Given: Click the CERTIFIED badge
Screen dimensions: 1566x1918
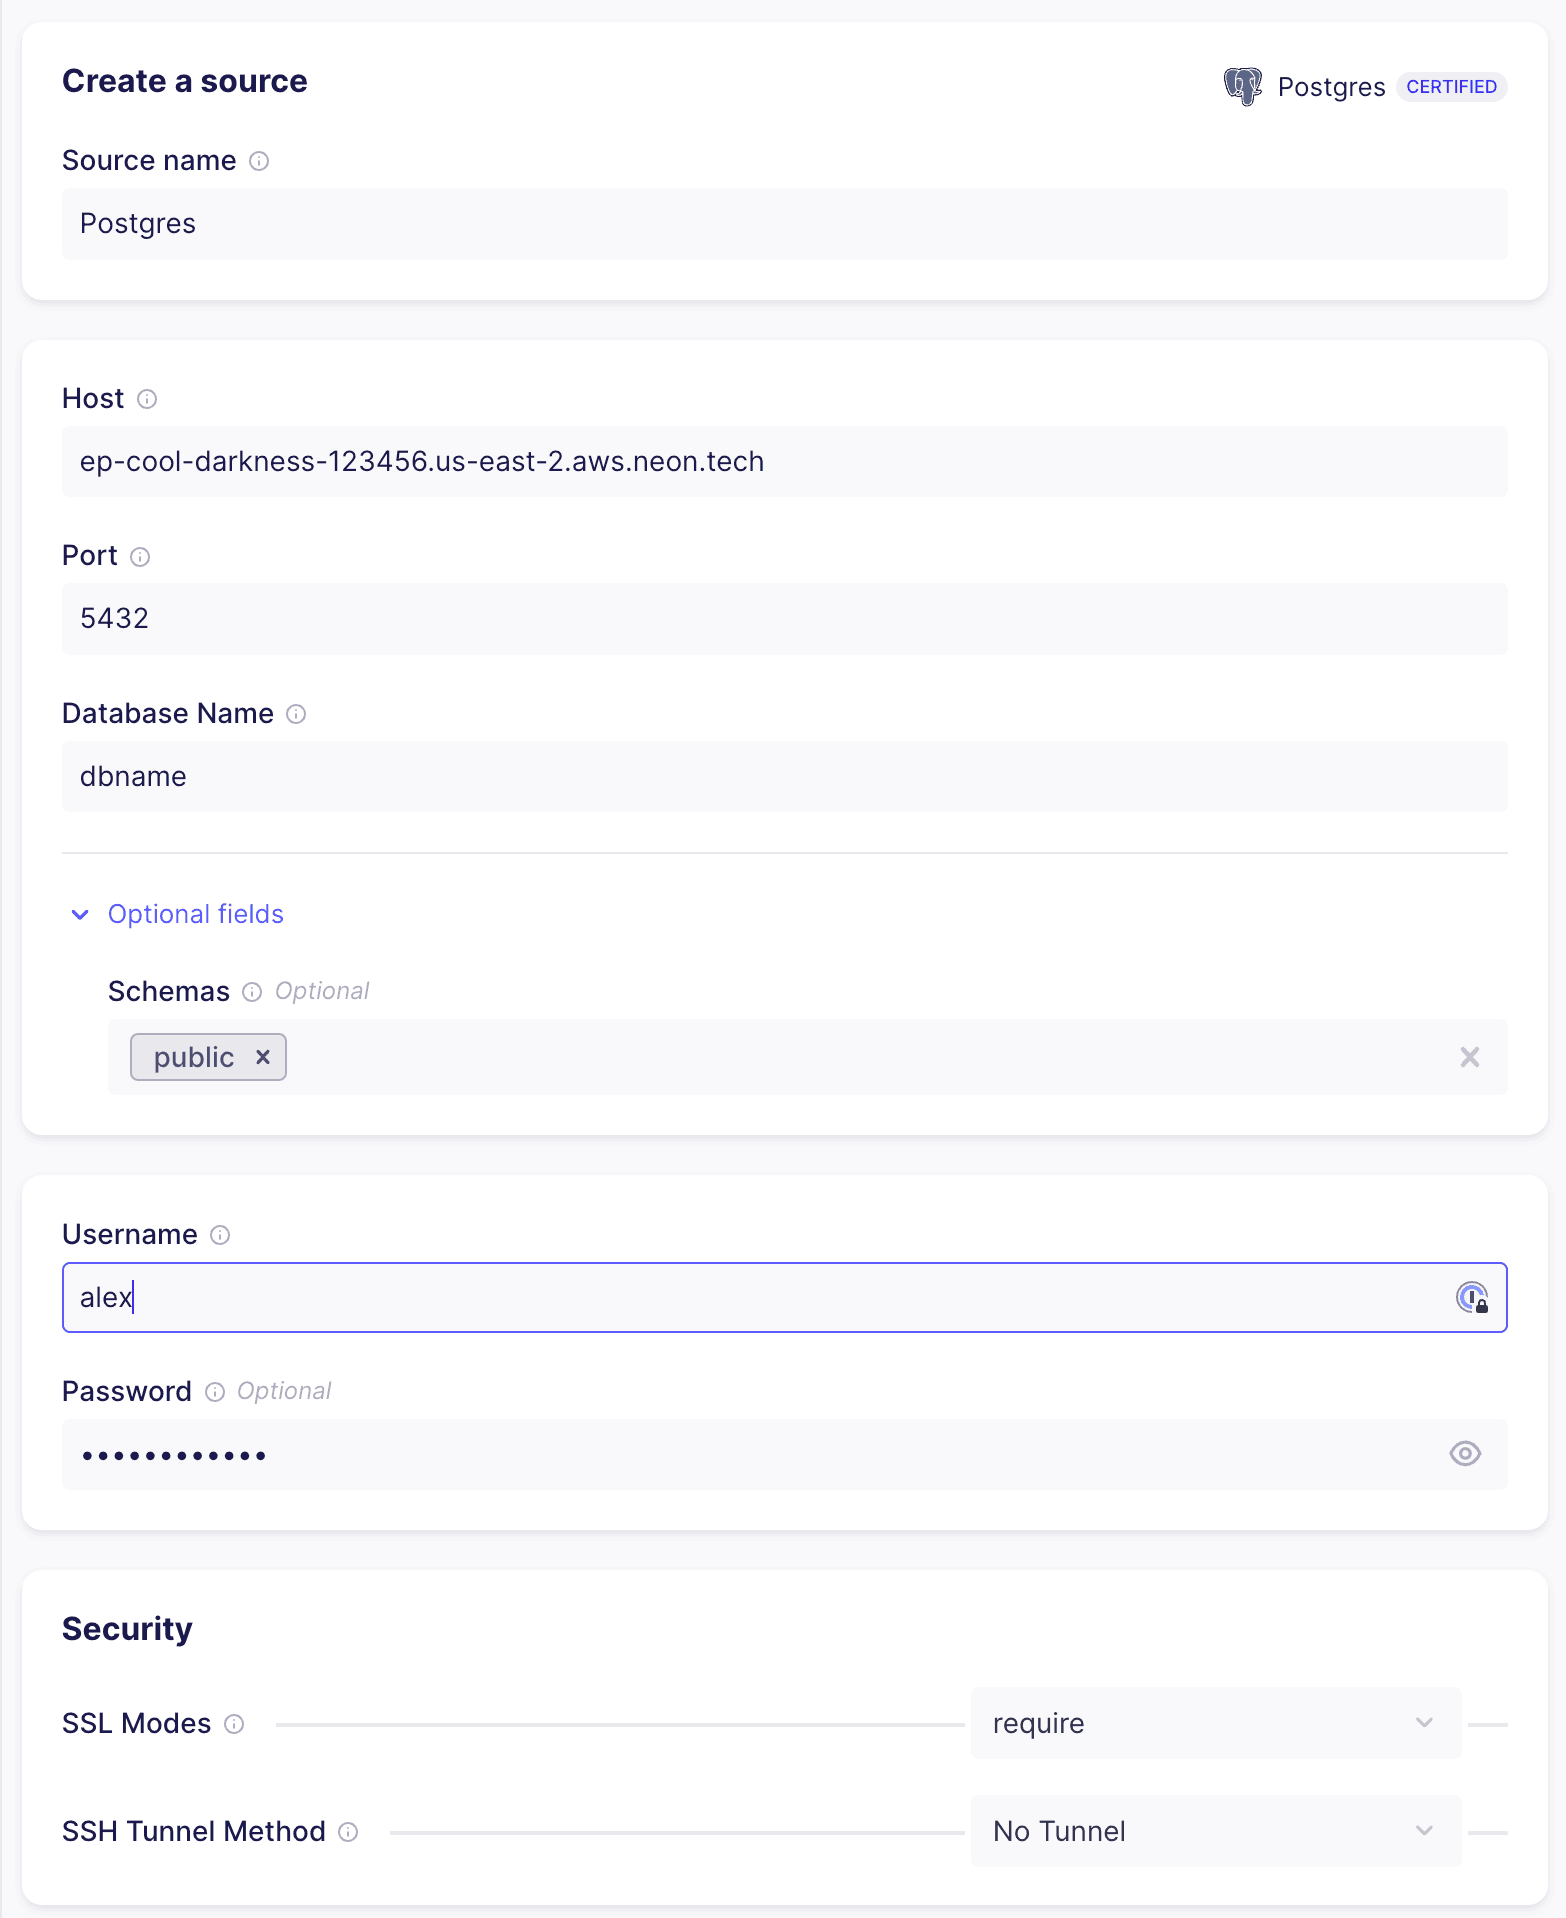Looking at the screenshot, I should pyautogui.click(x=1451, y=87).
